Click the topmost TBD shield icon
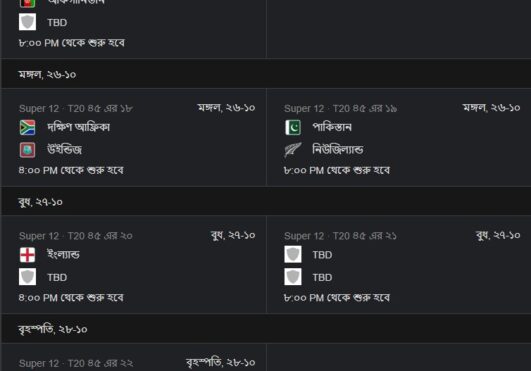531x371 pixels. (x=27, y=22)
